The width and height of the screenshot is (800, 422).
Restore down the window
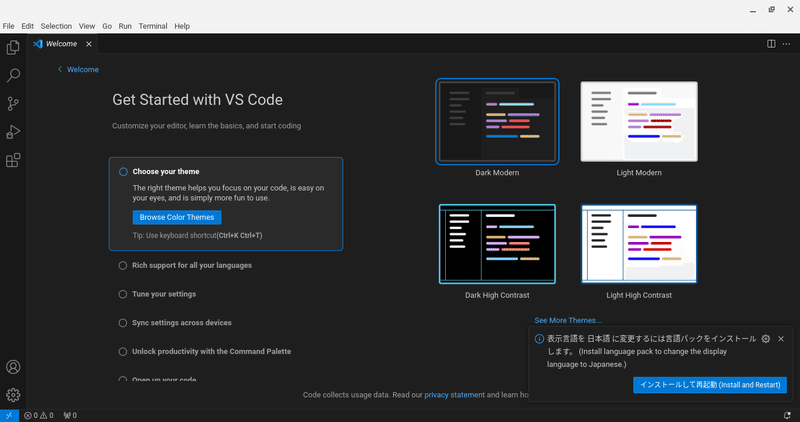click(771, 10)
